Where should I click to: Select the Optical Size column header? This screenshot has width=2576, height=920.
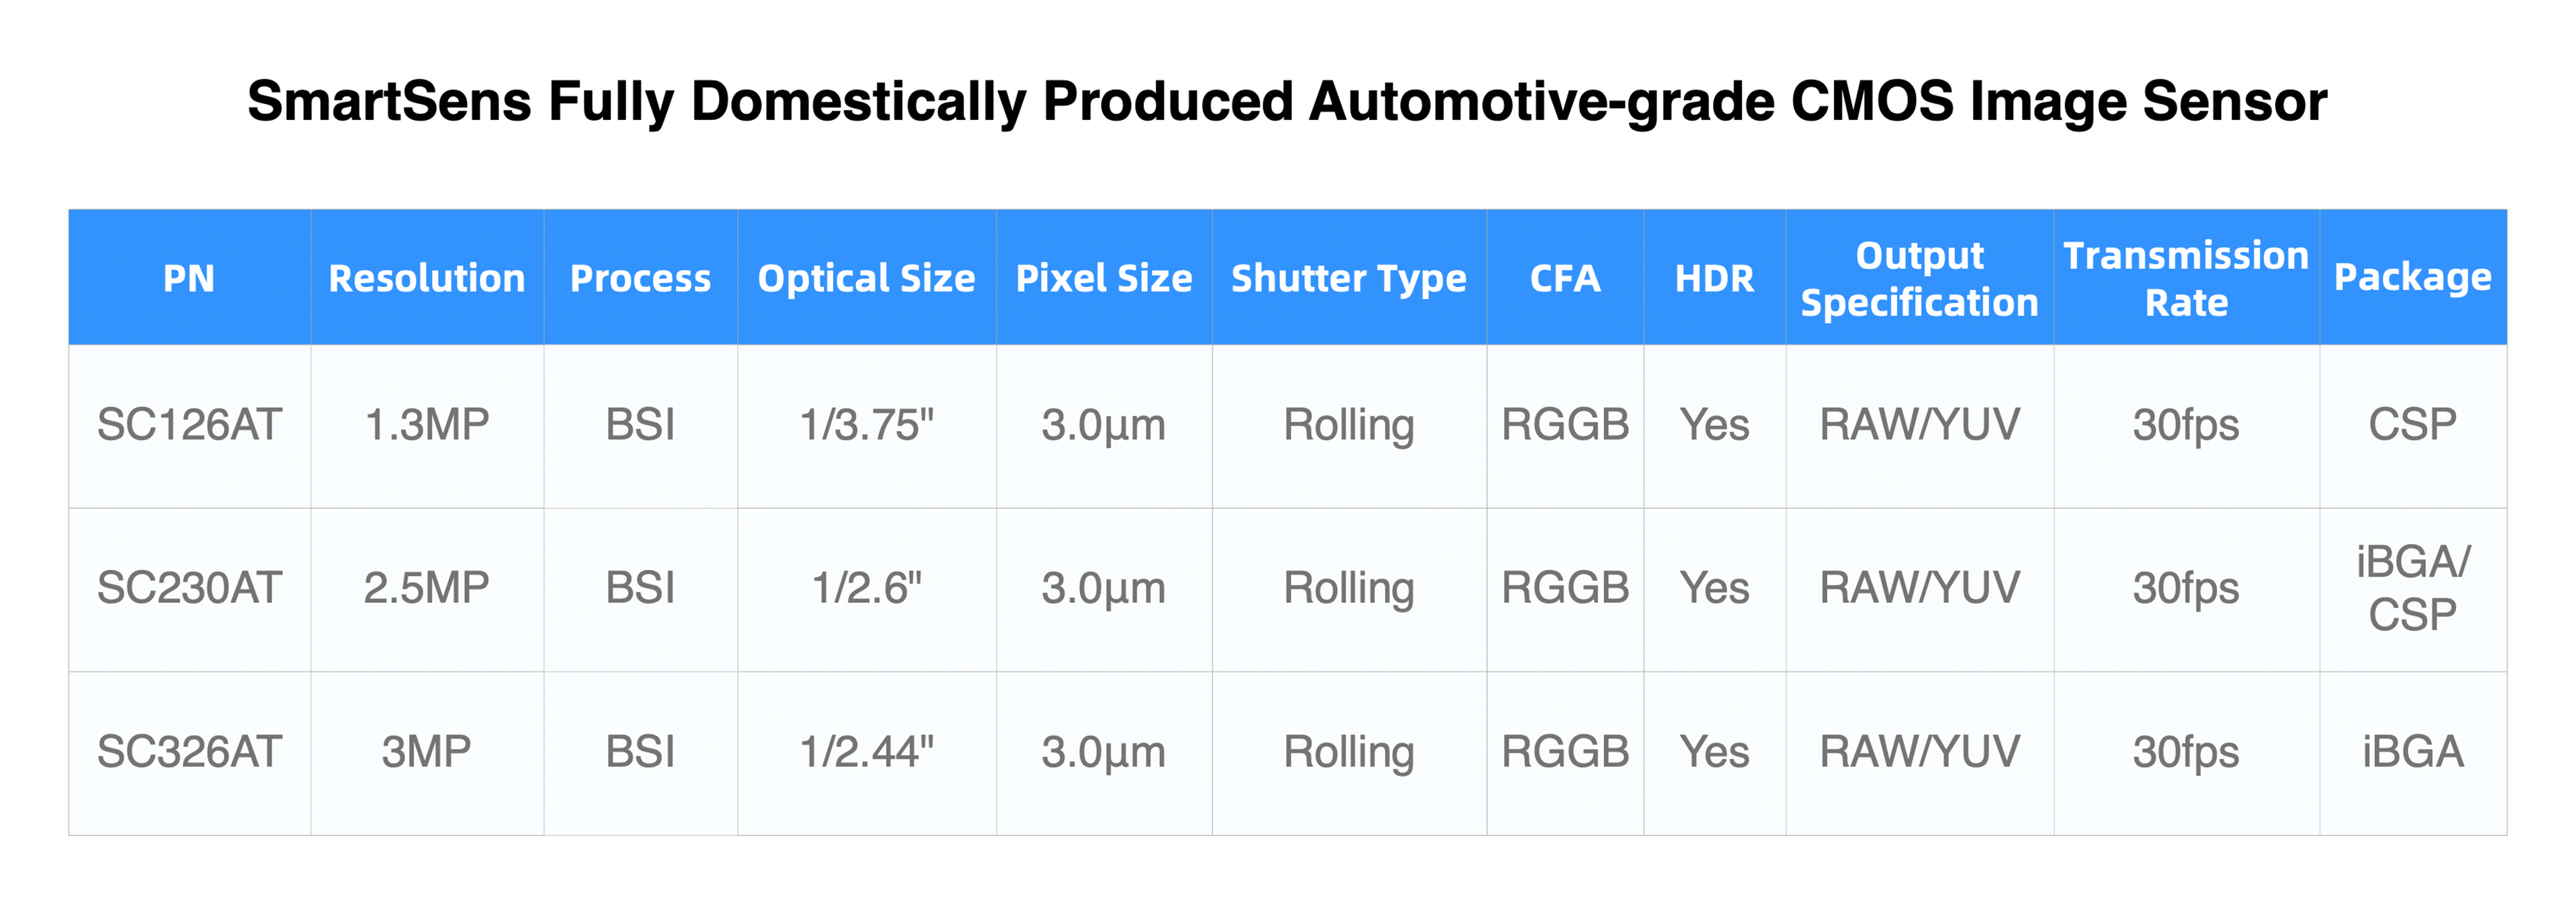click(x=866, y=278)
